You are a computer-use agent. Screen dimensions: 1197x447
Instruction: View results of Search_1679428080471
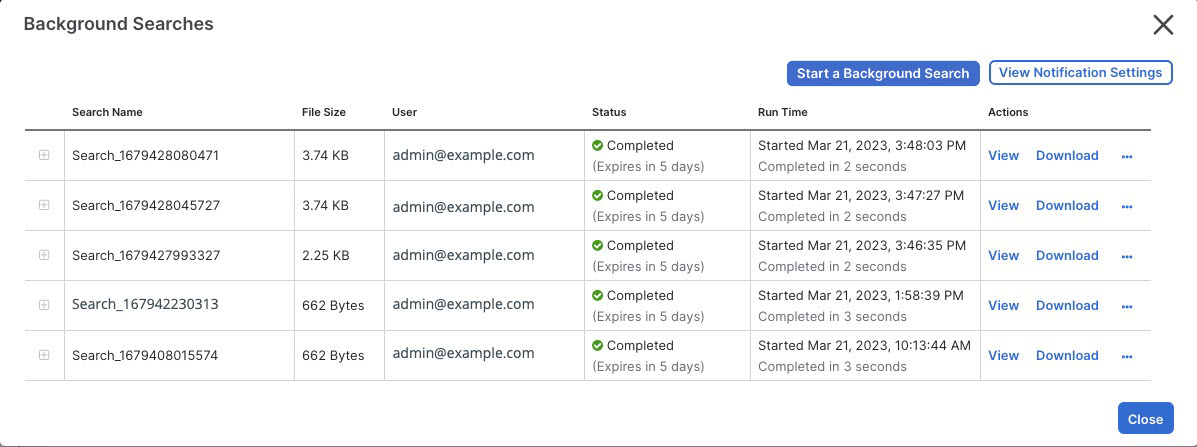coord(1003,155)
